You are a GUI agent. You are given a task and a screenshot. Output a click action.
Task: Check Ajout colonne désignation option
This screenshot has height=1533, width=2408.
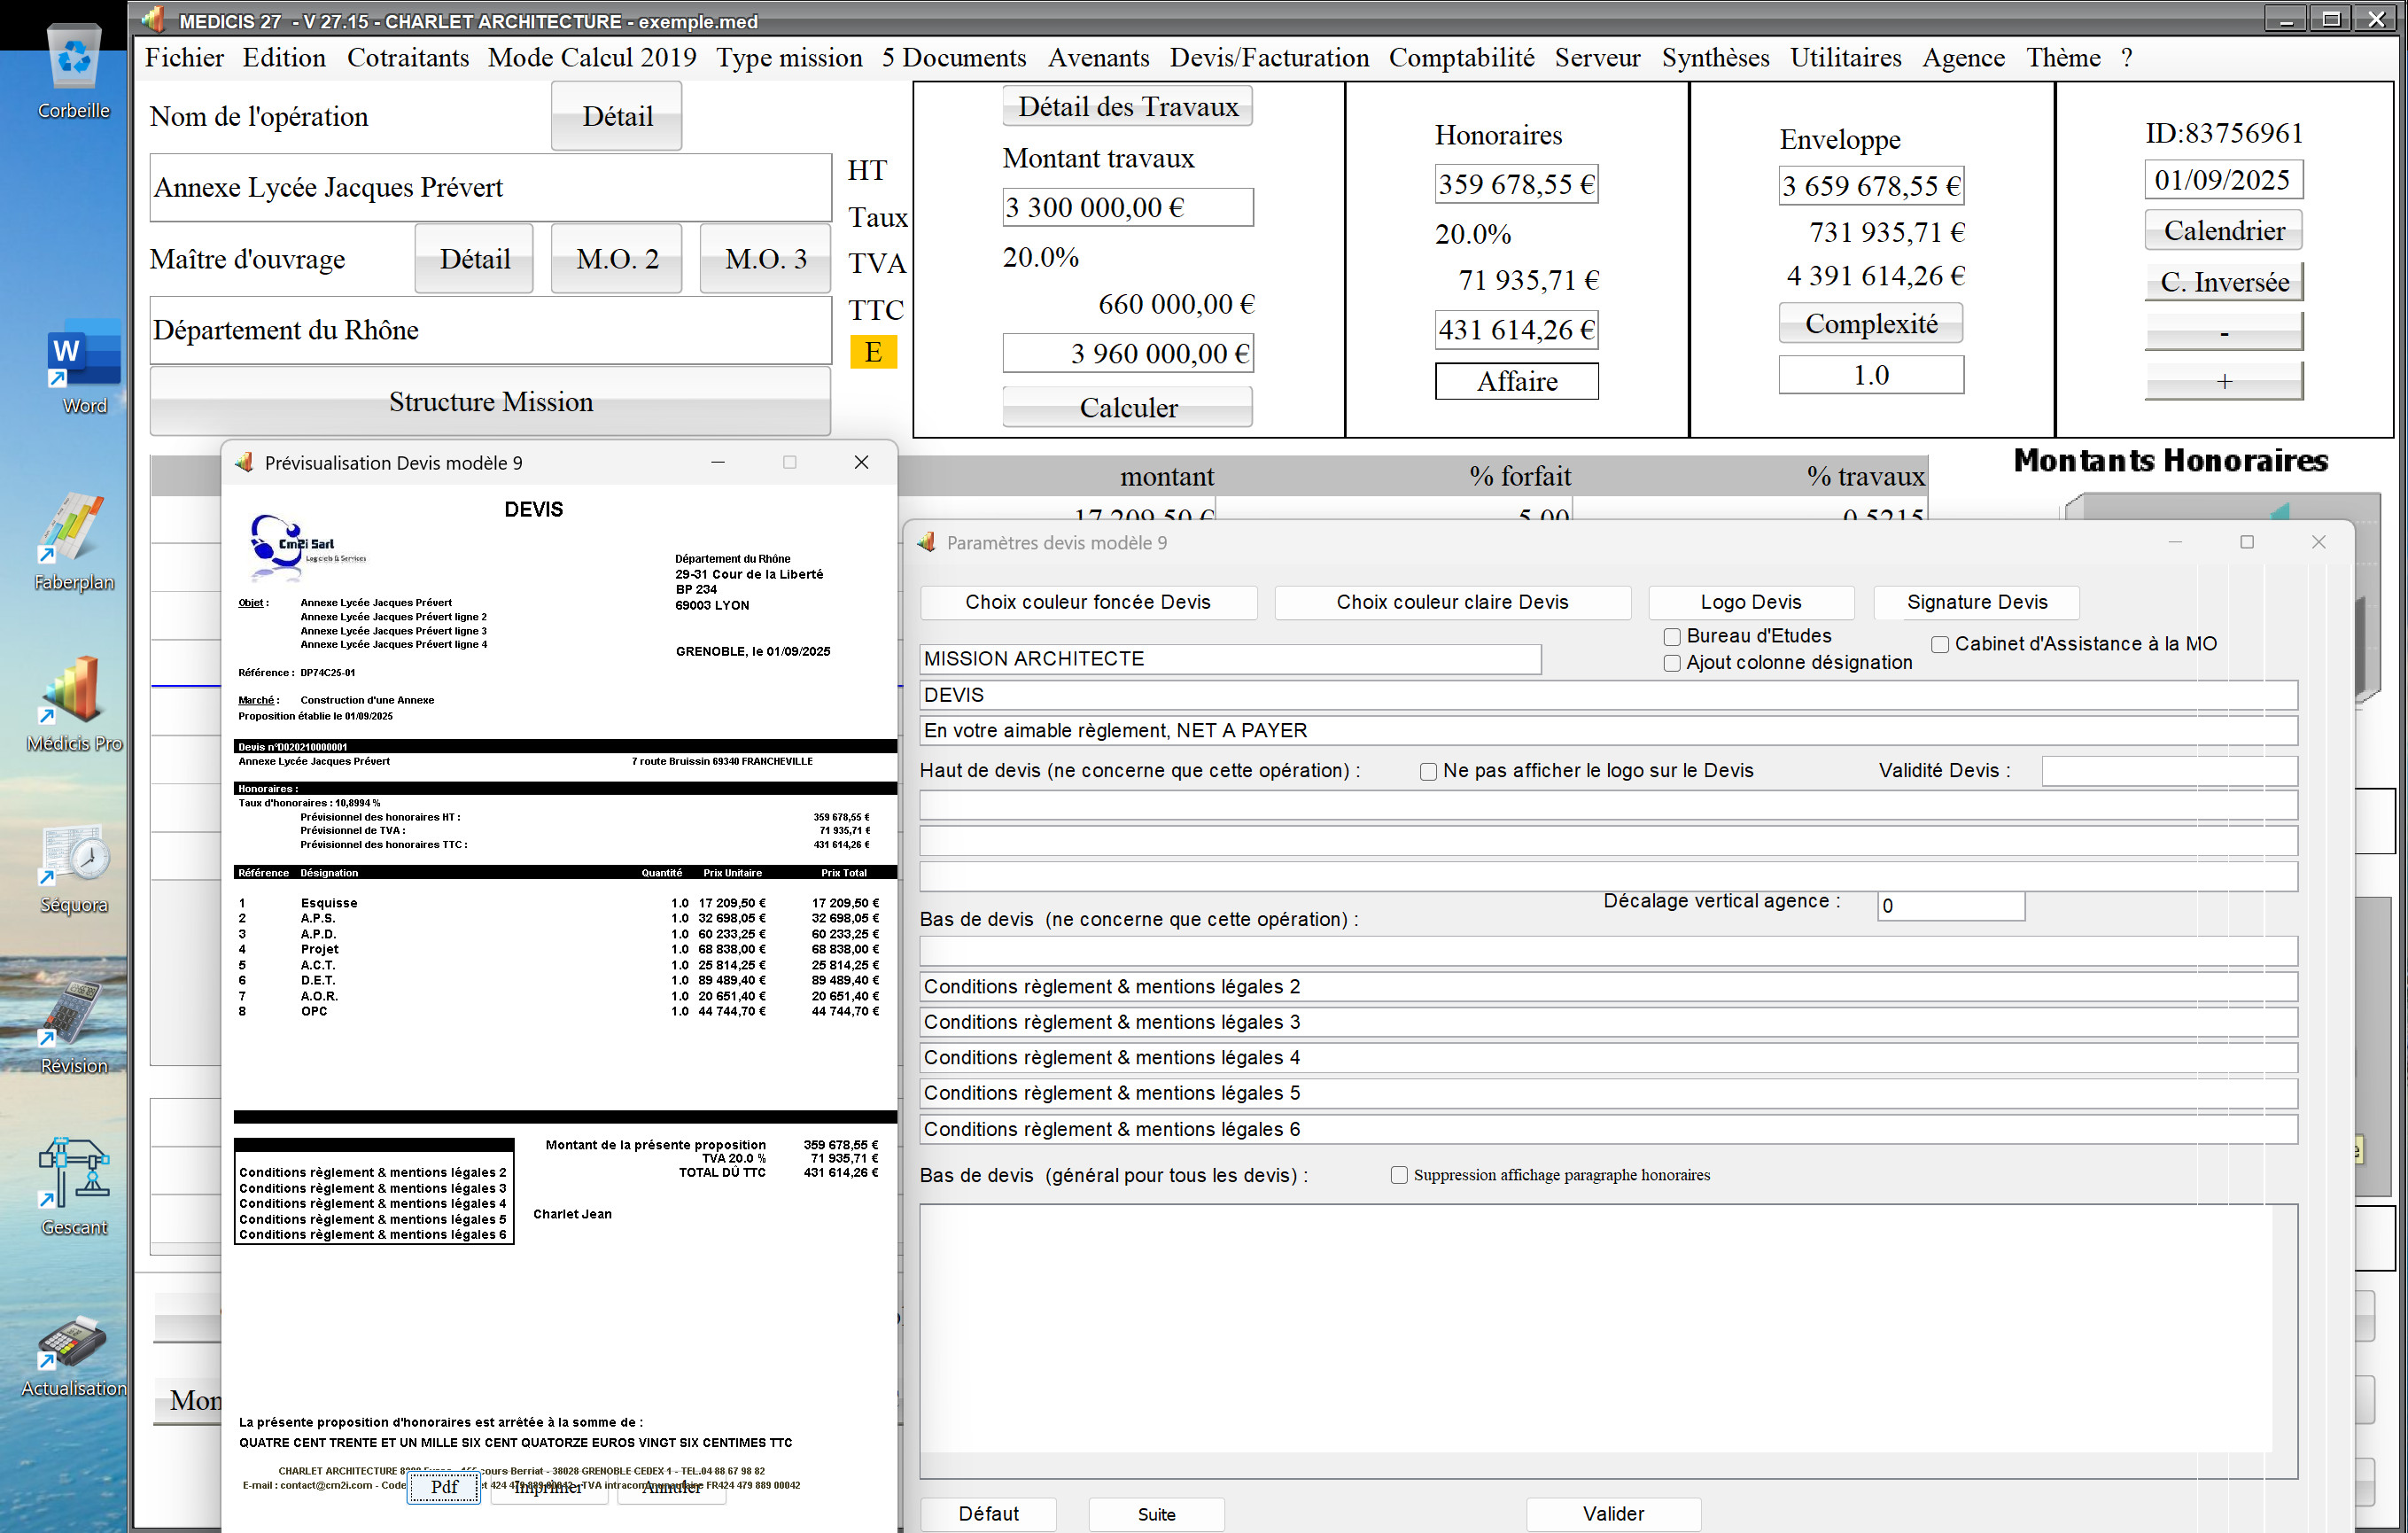point(1671,663)
